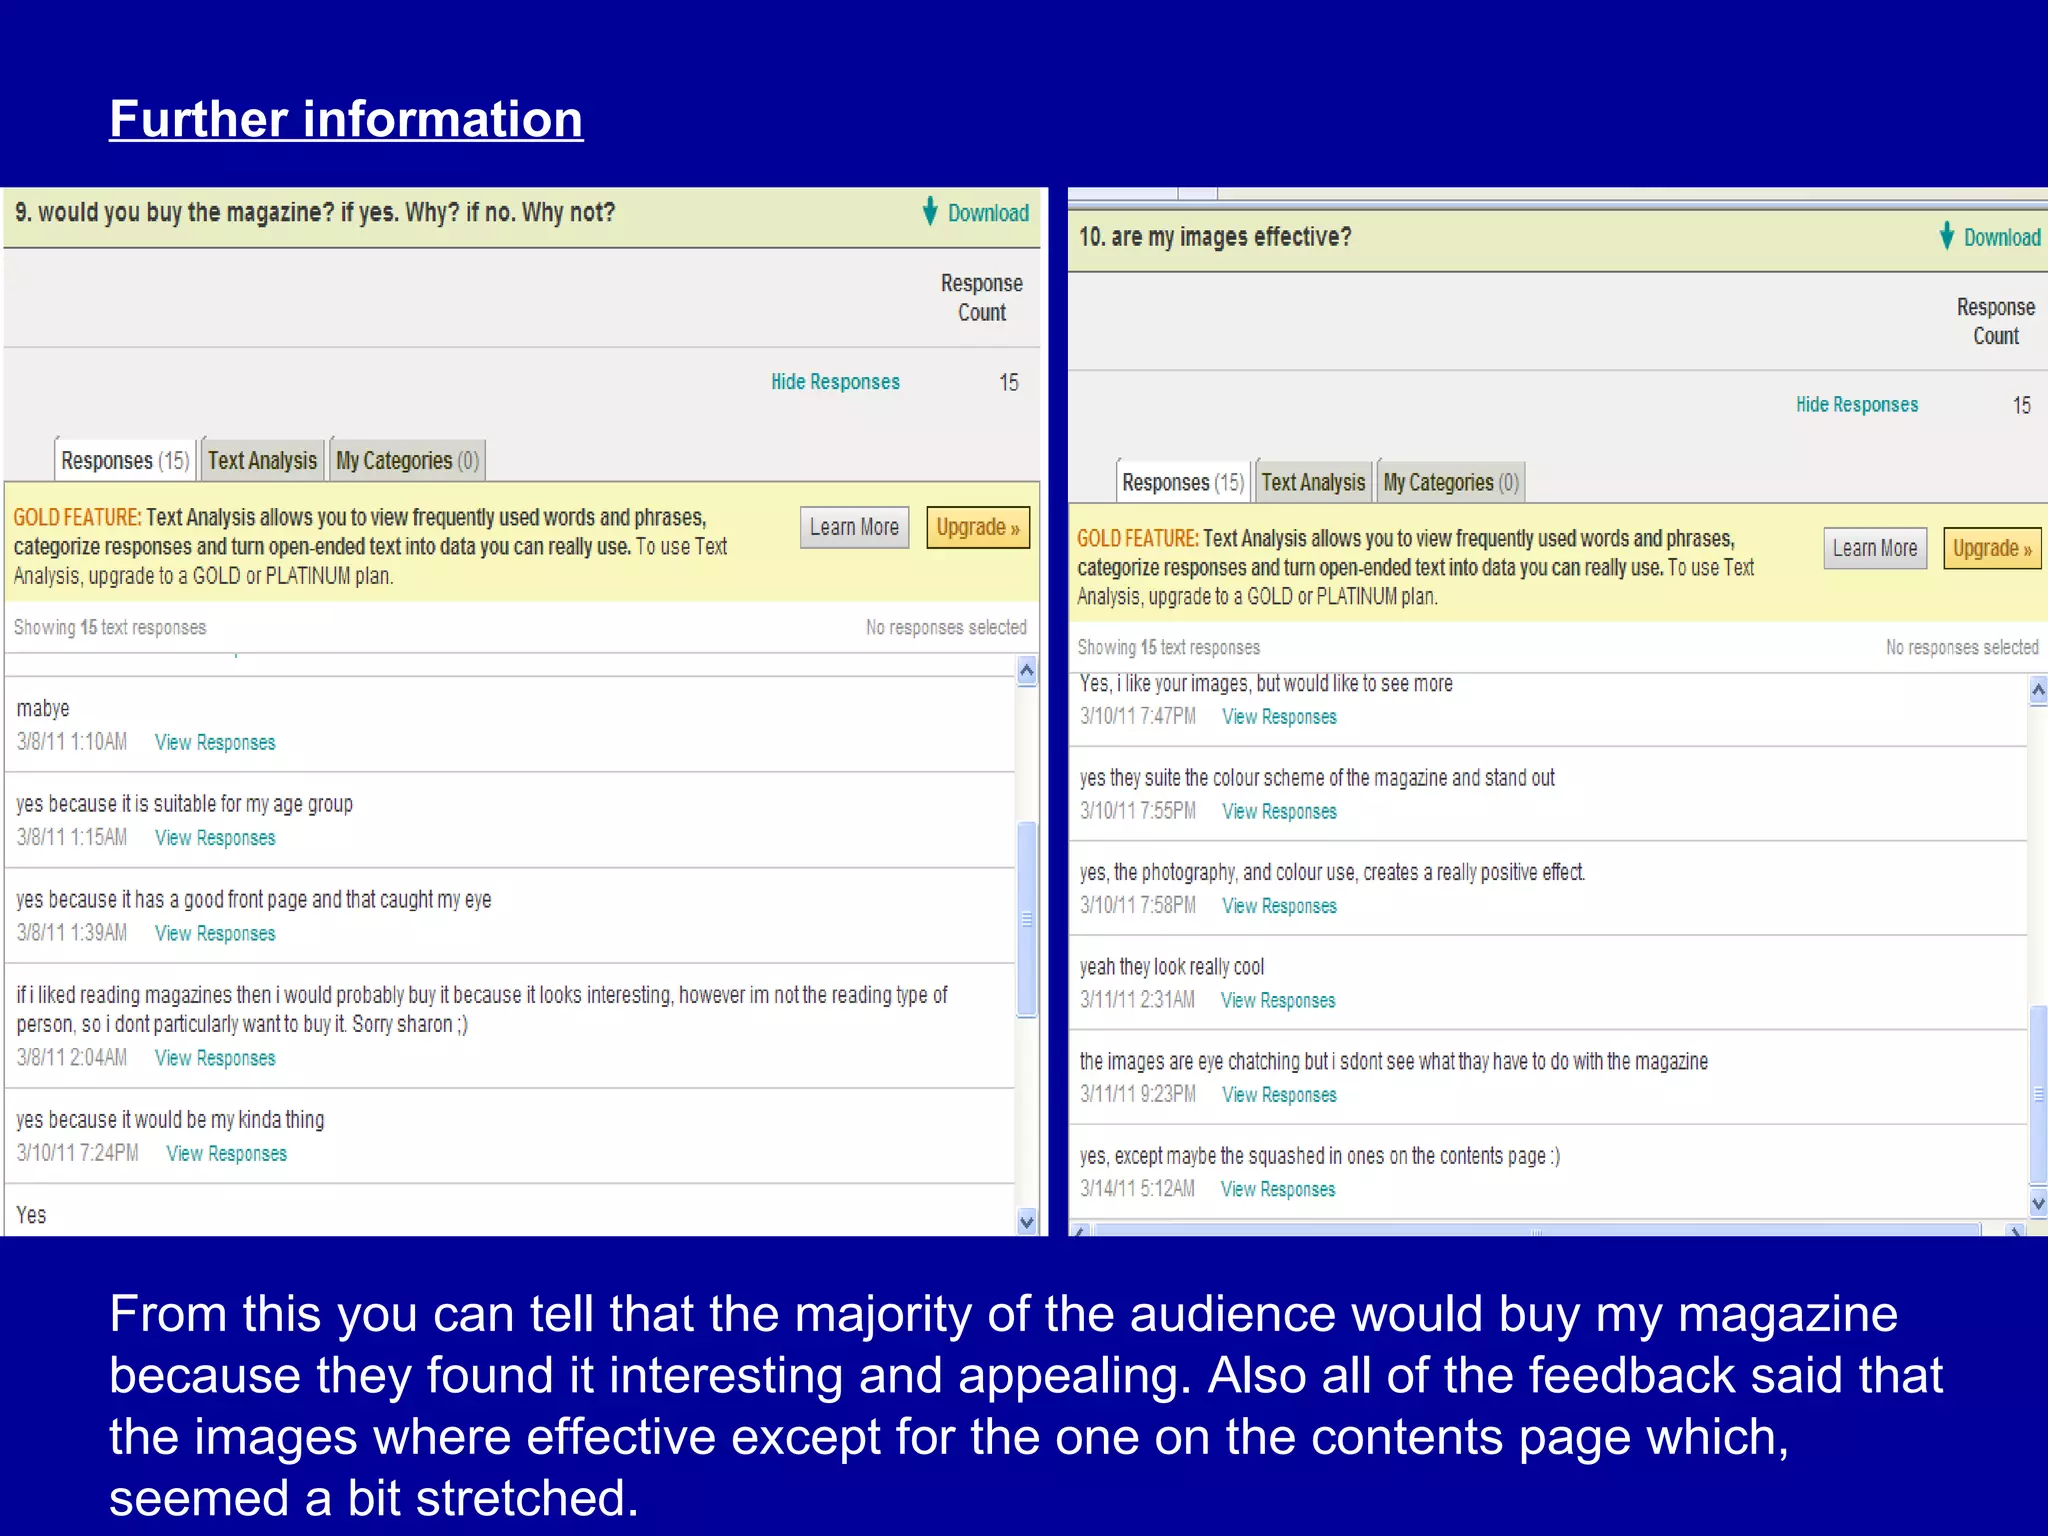The height and width of the screenshot is (1536, 2048).
Task: Select Responses (15) tab in question 10
Action: pos(1182,483)
